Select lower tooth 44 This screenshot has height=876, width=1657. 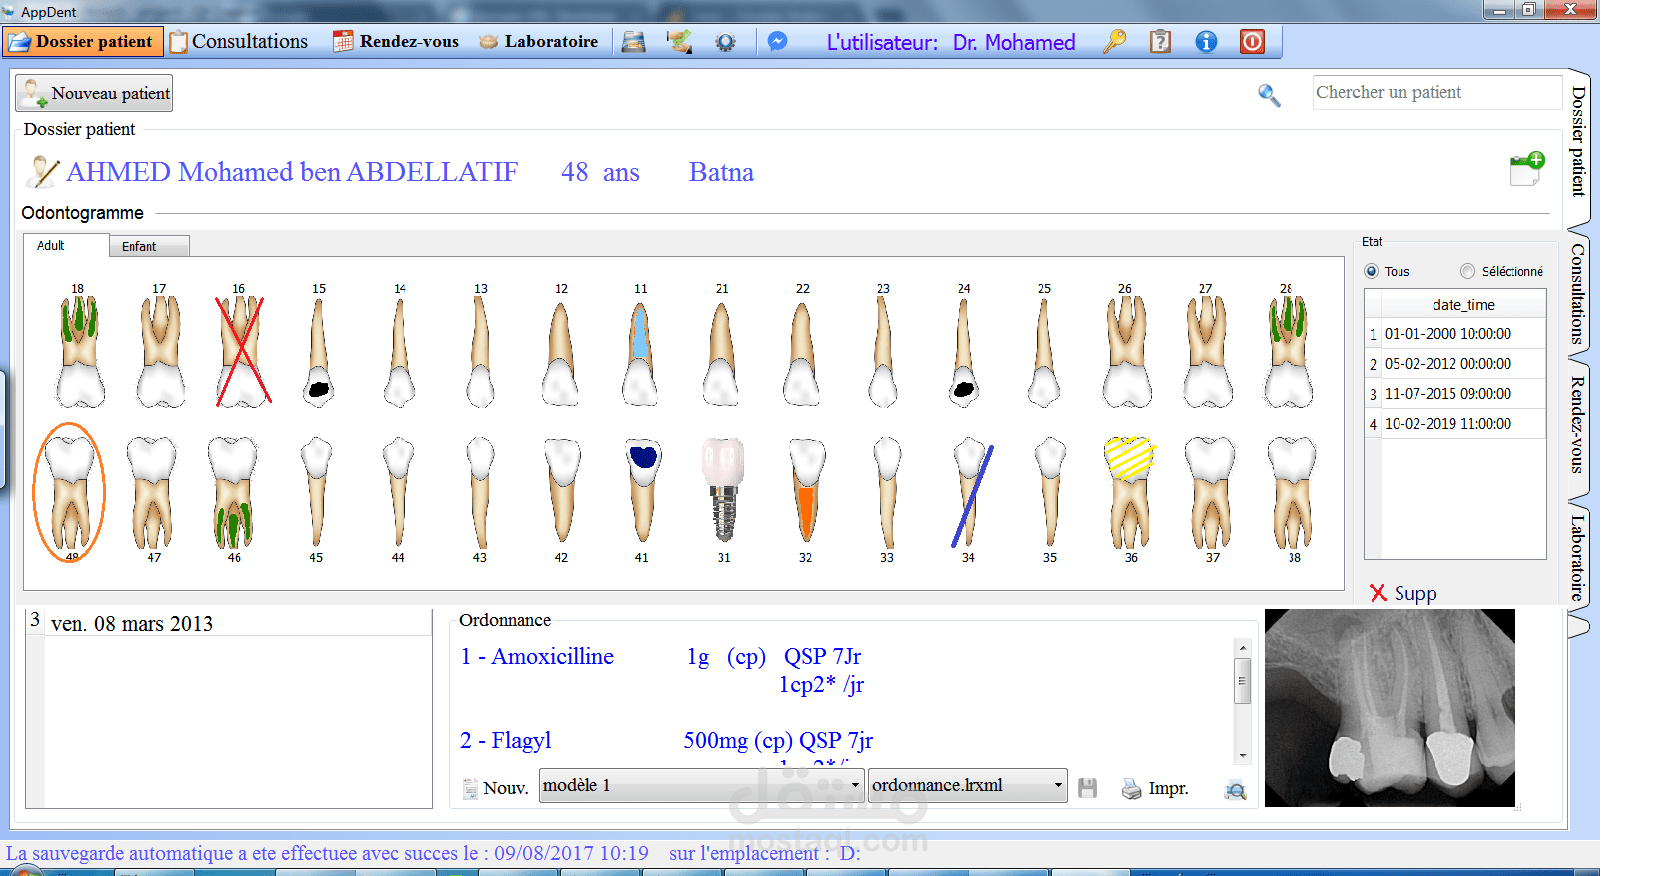[x=398, y=495]
